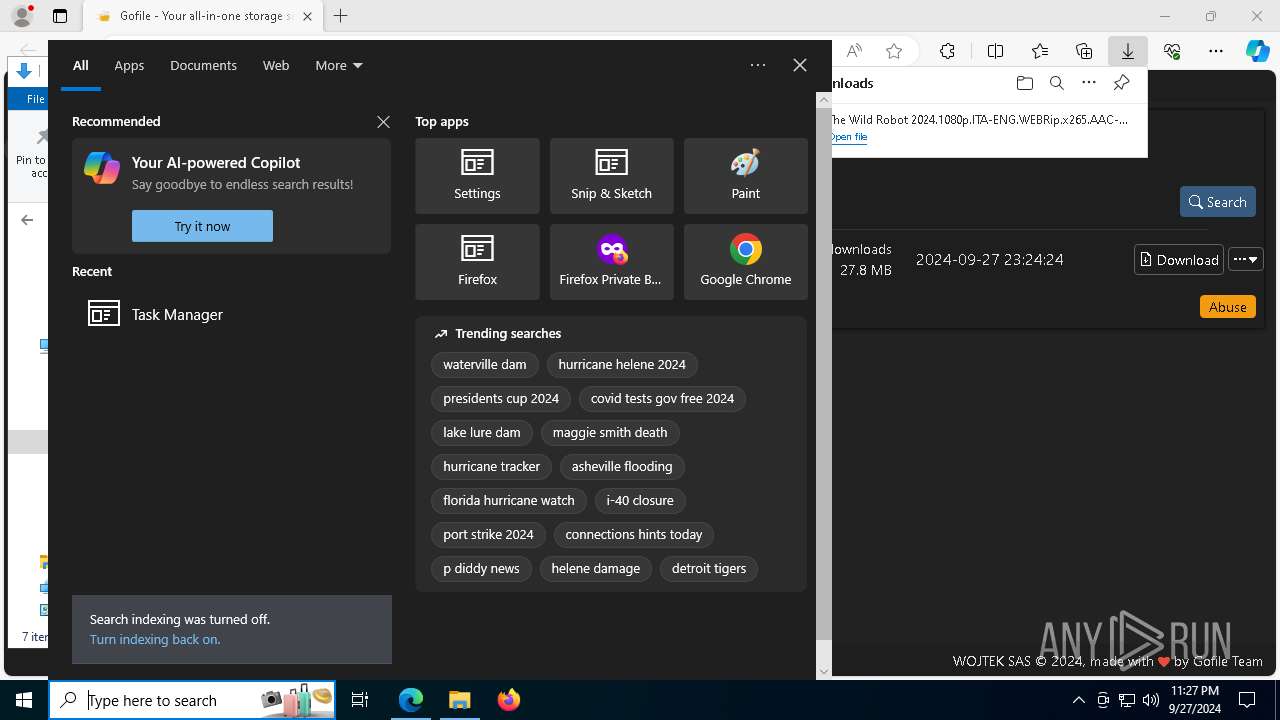This screenshot has width=1280, height=720.
Task: Open Edge Settings and more menu
Action: coord(1216,51)
